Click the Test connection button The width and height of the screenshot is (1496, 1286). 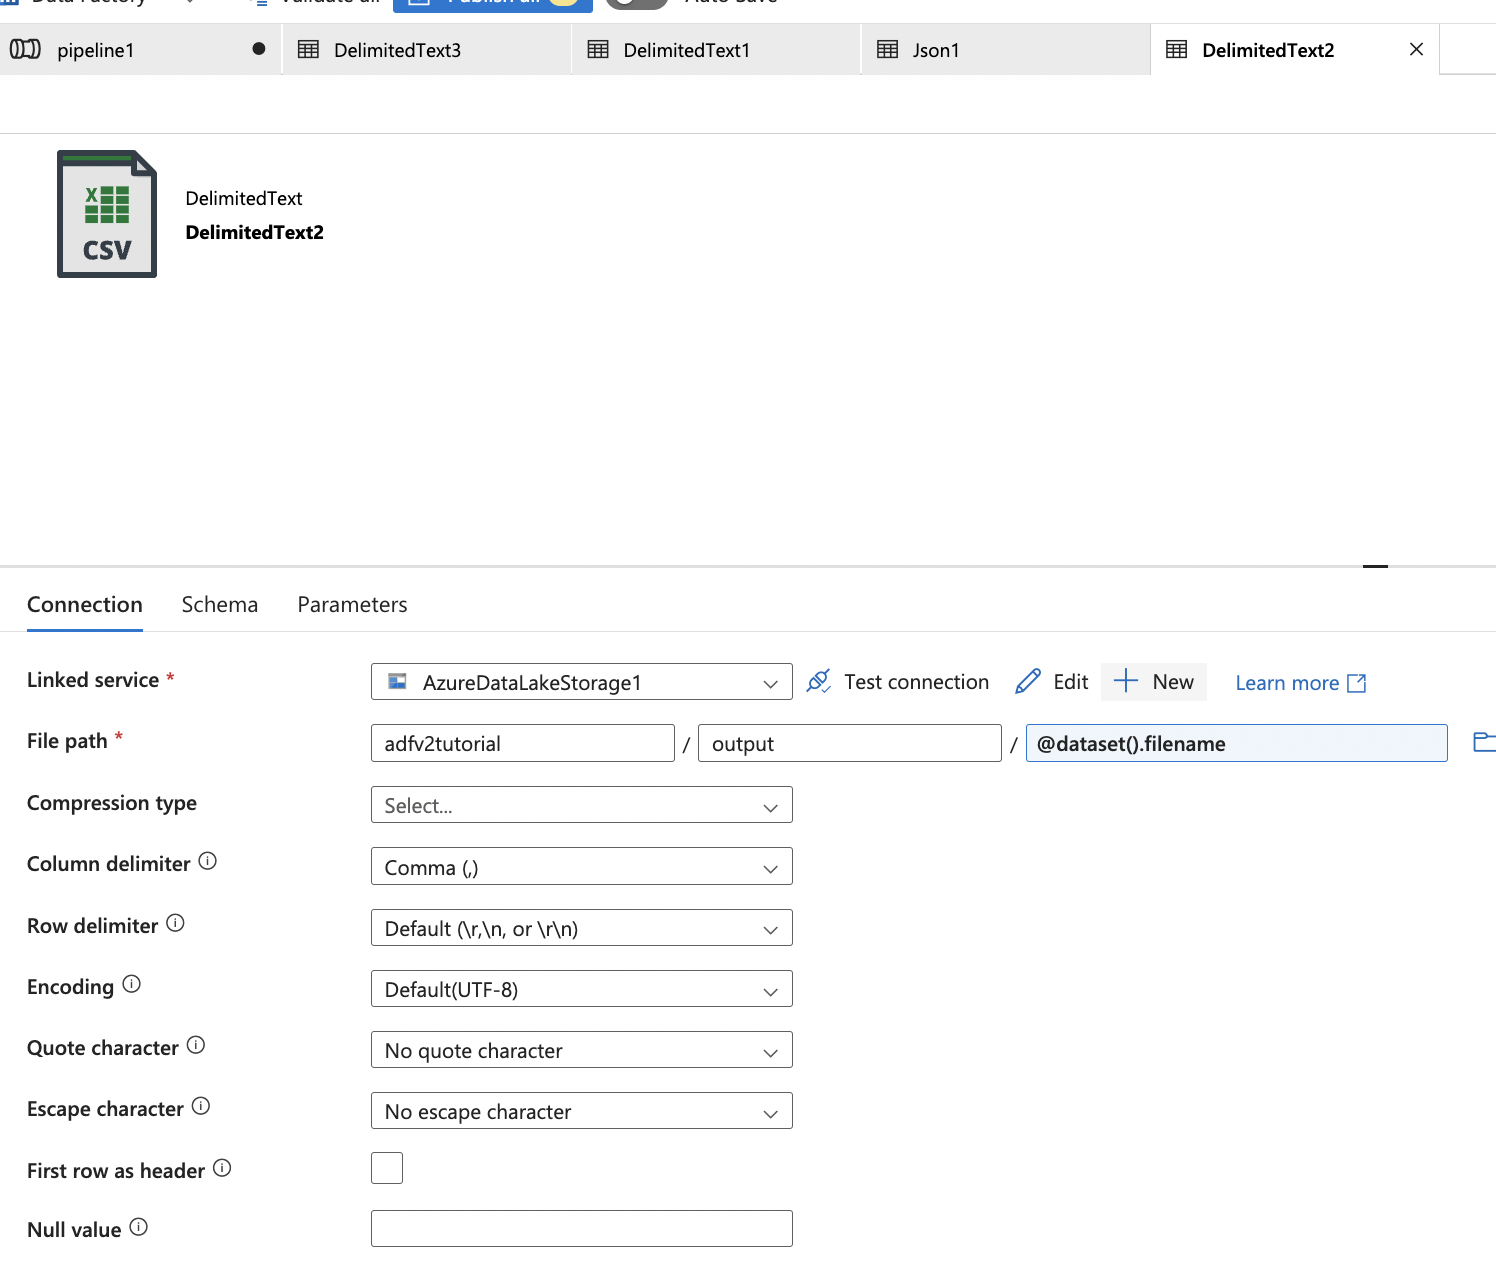pyautogui.click(x=898, y=681)
